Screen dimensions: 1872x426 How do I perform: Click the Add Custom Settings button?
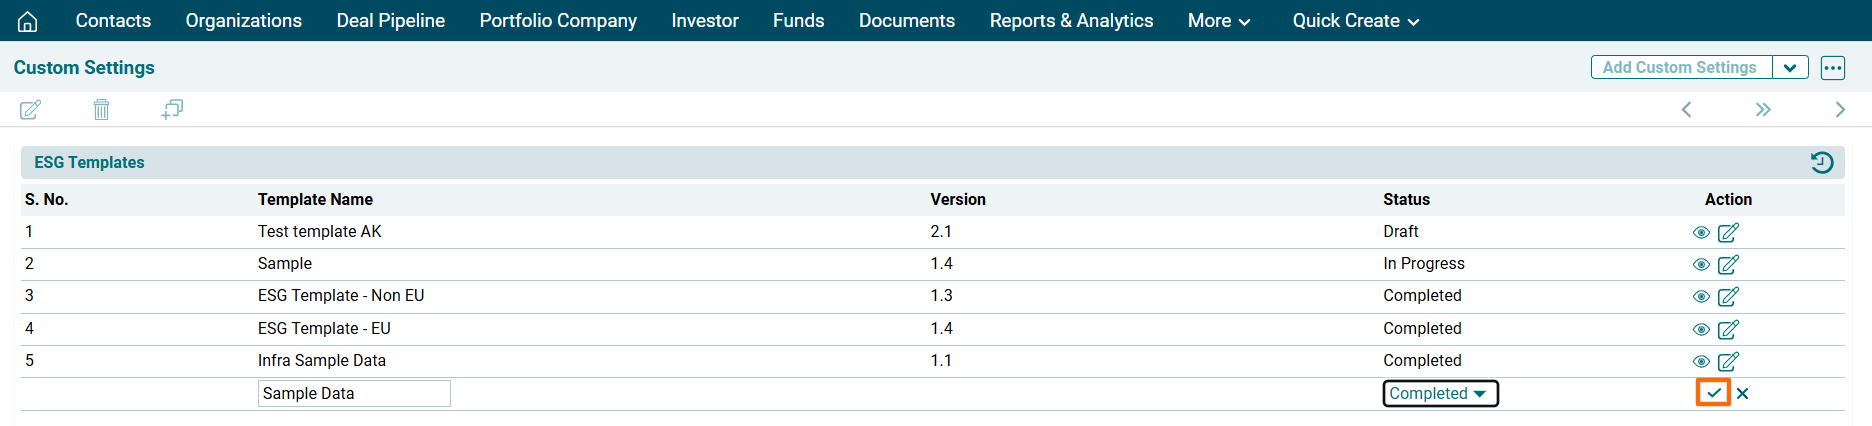pos(1680,67)
